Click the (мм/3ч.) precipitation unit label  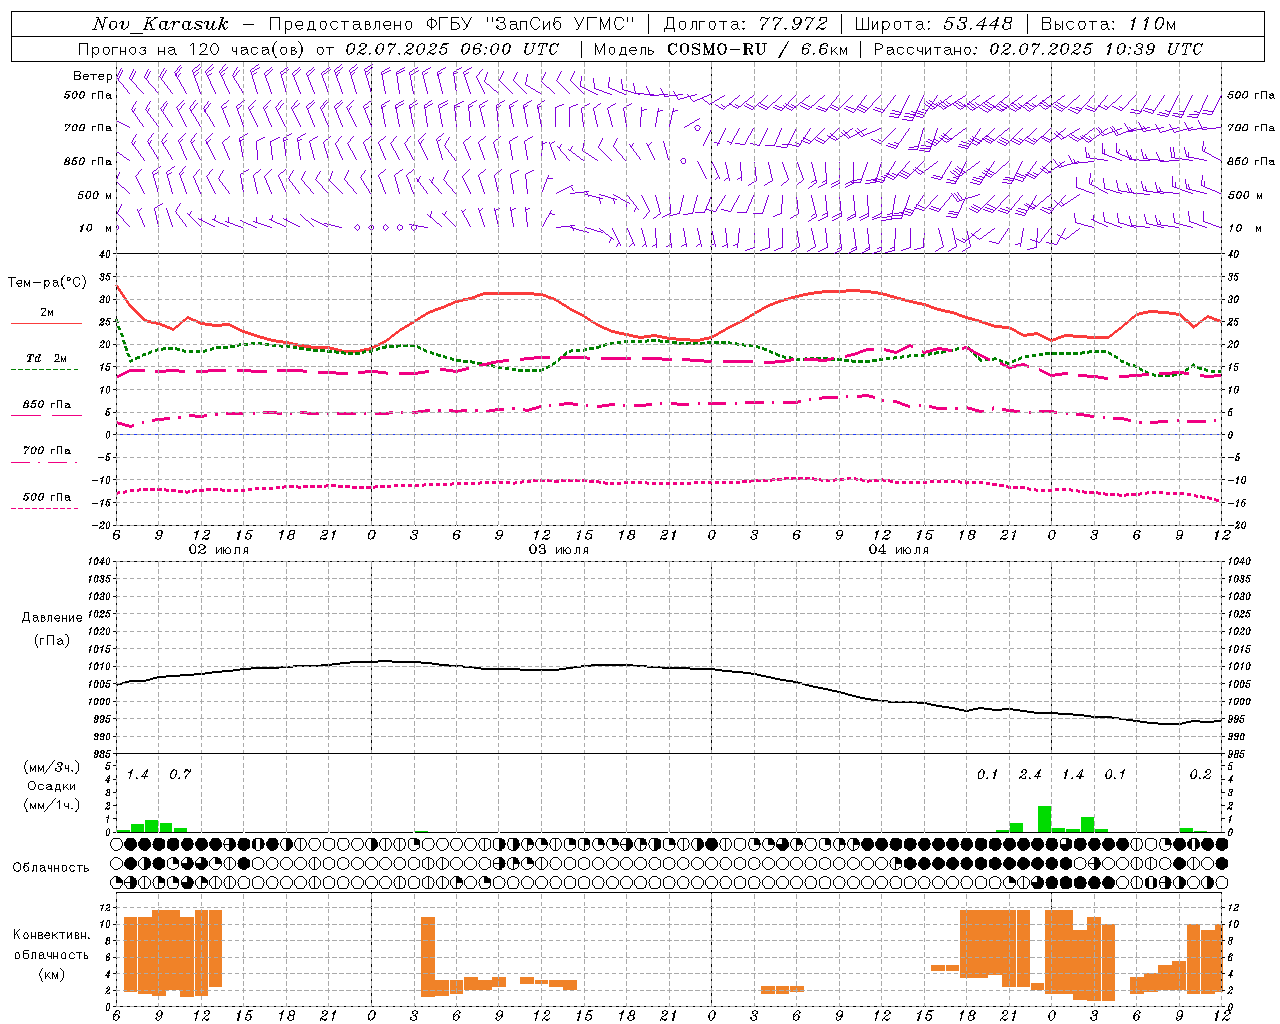coord(52,768)
